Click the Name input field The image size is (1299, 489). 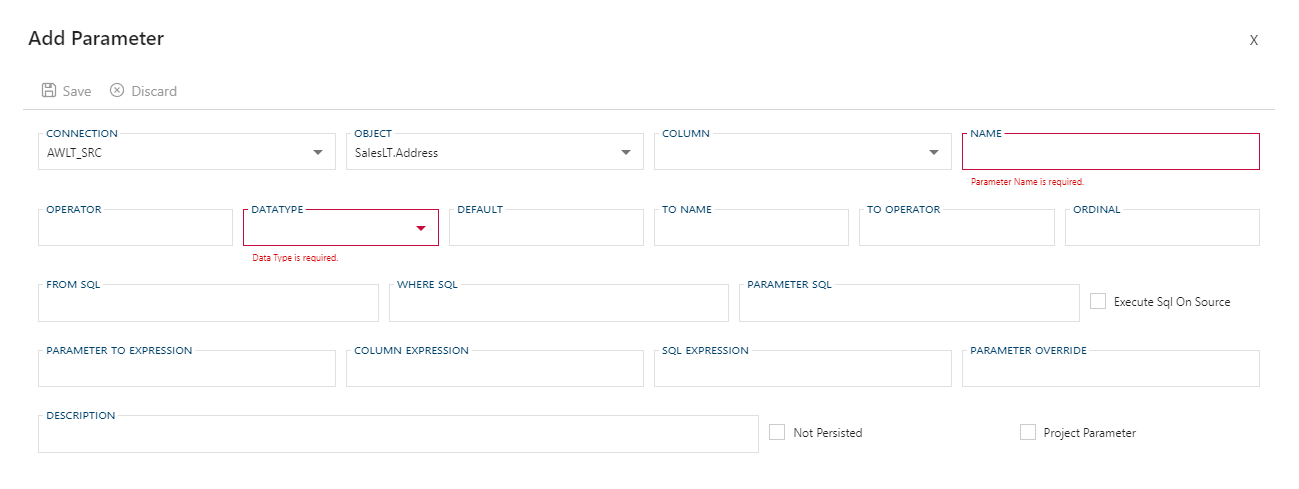(x=1110, y=153)
